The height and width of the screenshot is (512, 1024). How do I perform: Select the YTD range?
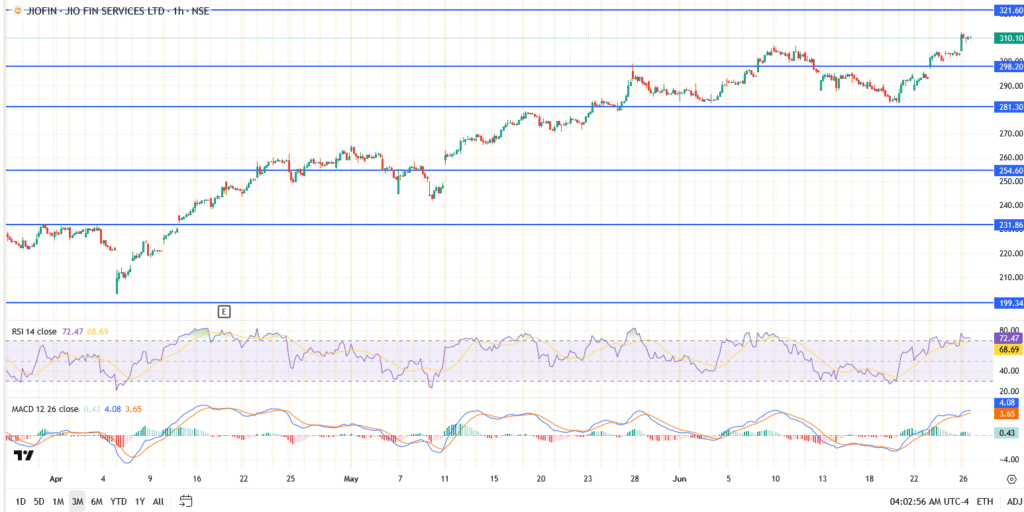(x=118, y=501)
